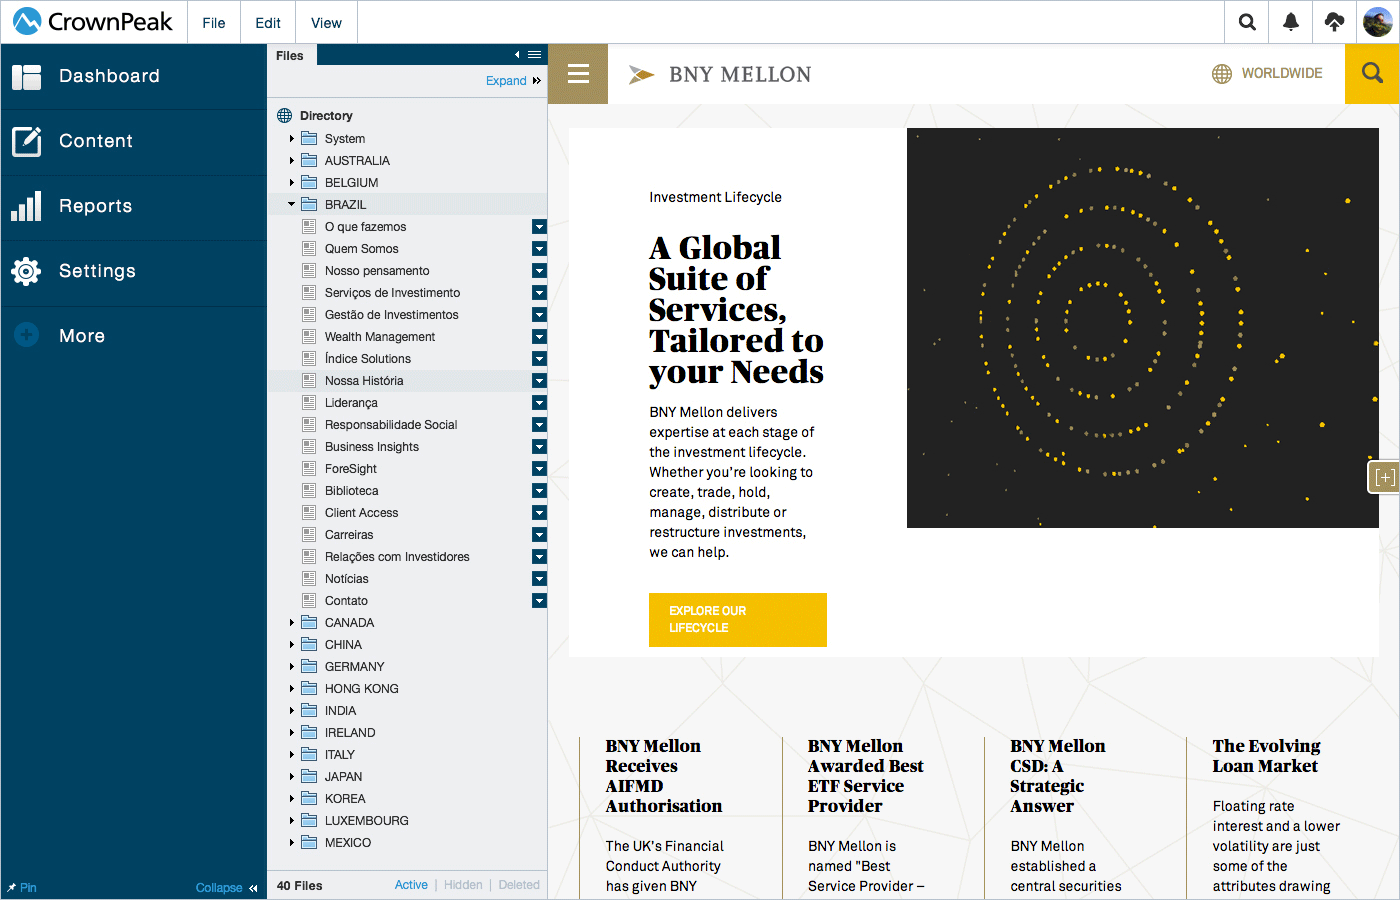This screenshot has height=900, width=1400.
Task: Open BNY Mellon CSD article heading
Action: click(x=1057, y=776)
